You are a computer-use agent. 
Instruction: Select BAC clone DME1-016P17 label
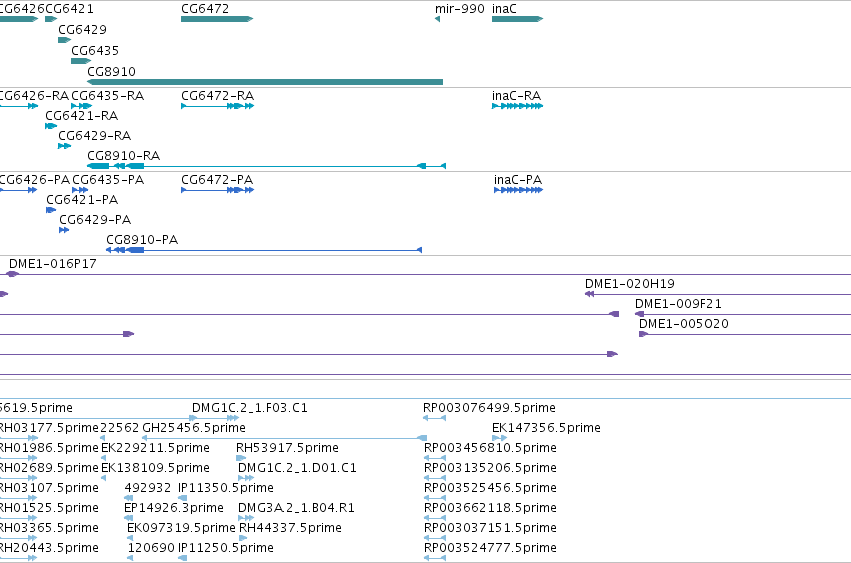click(x=53, y=264)
